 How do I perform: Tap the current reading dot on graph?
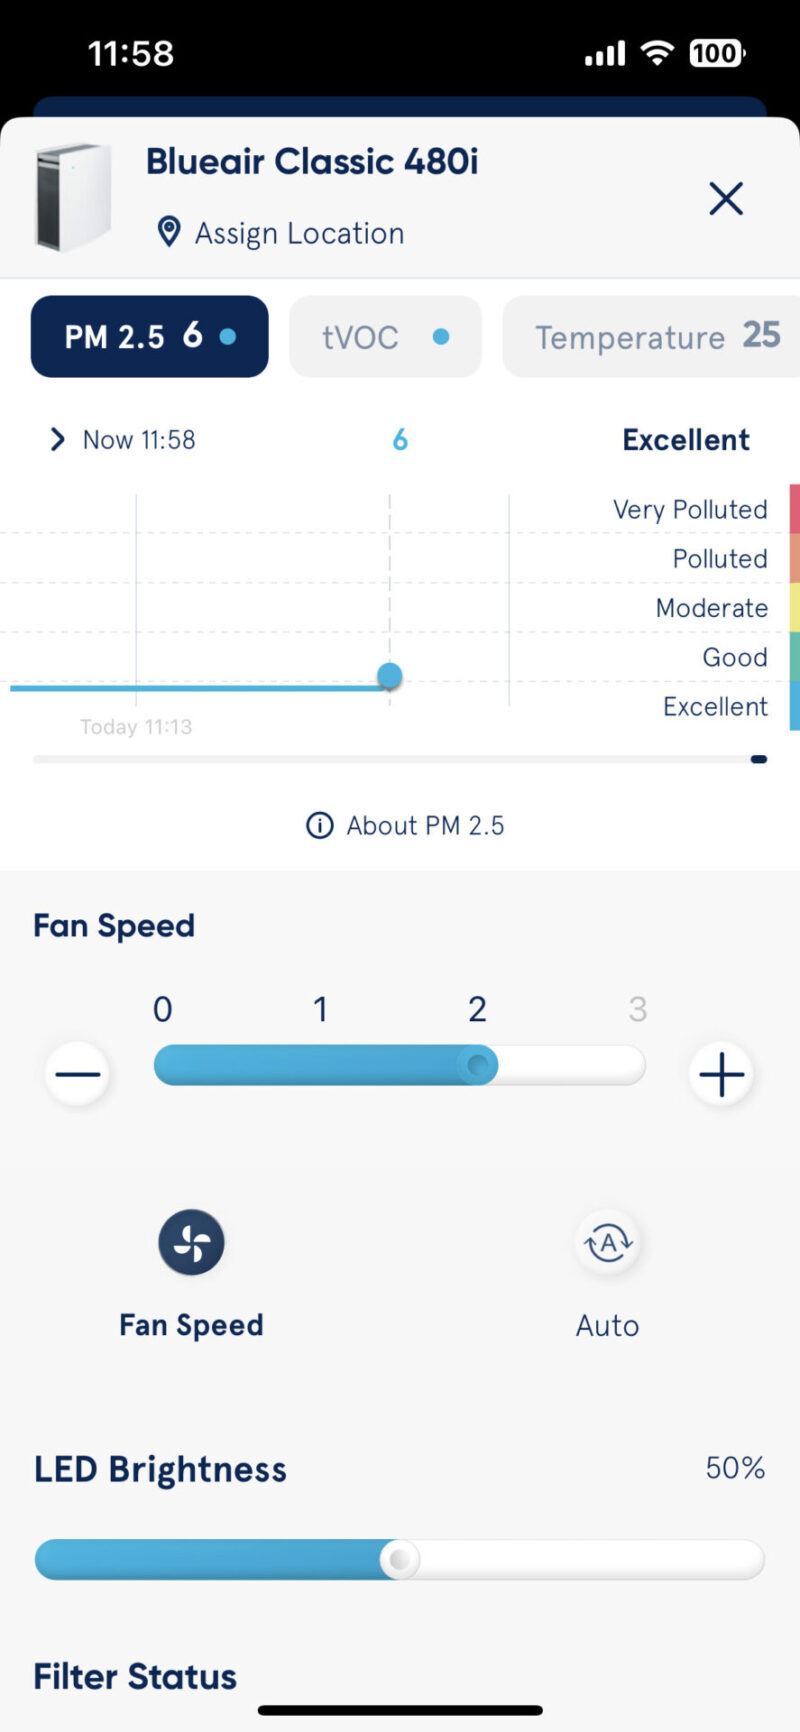pyautogui.click(x=390, y=676)
